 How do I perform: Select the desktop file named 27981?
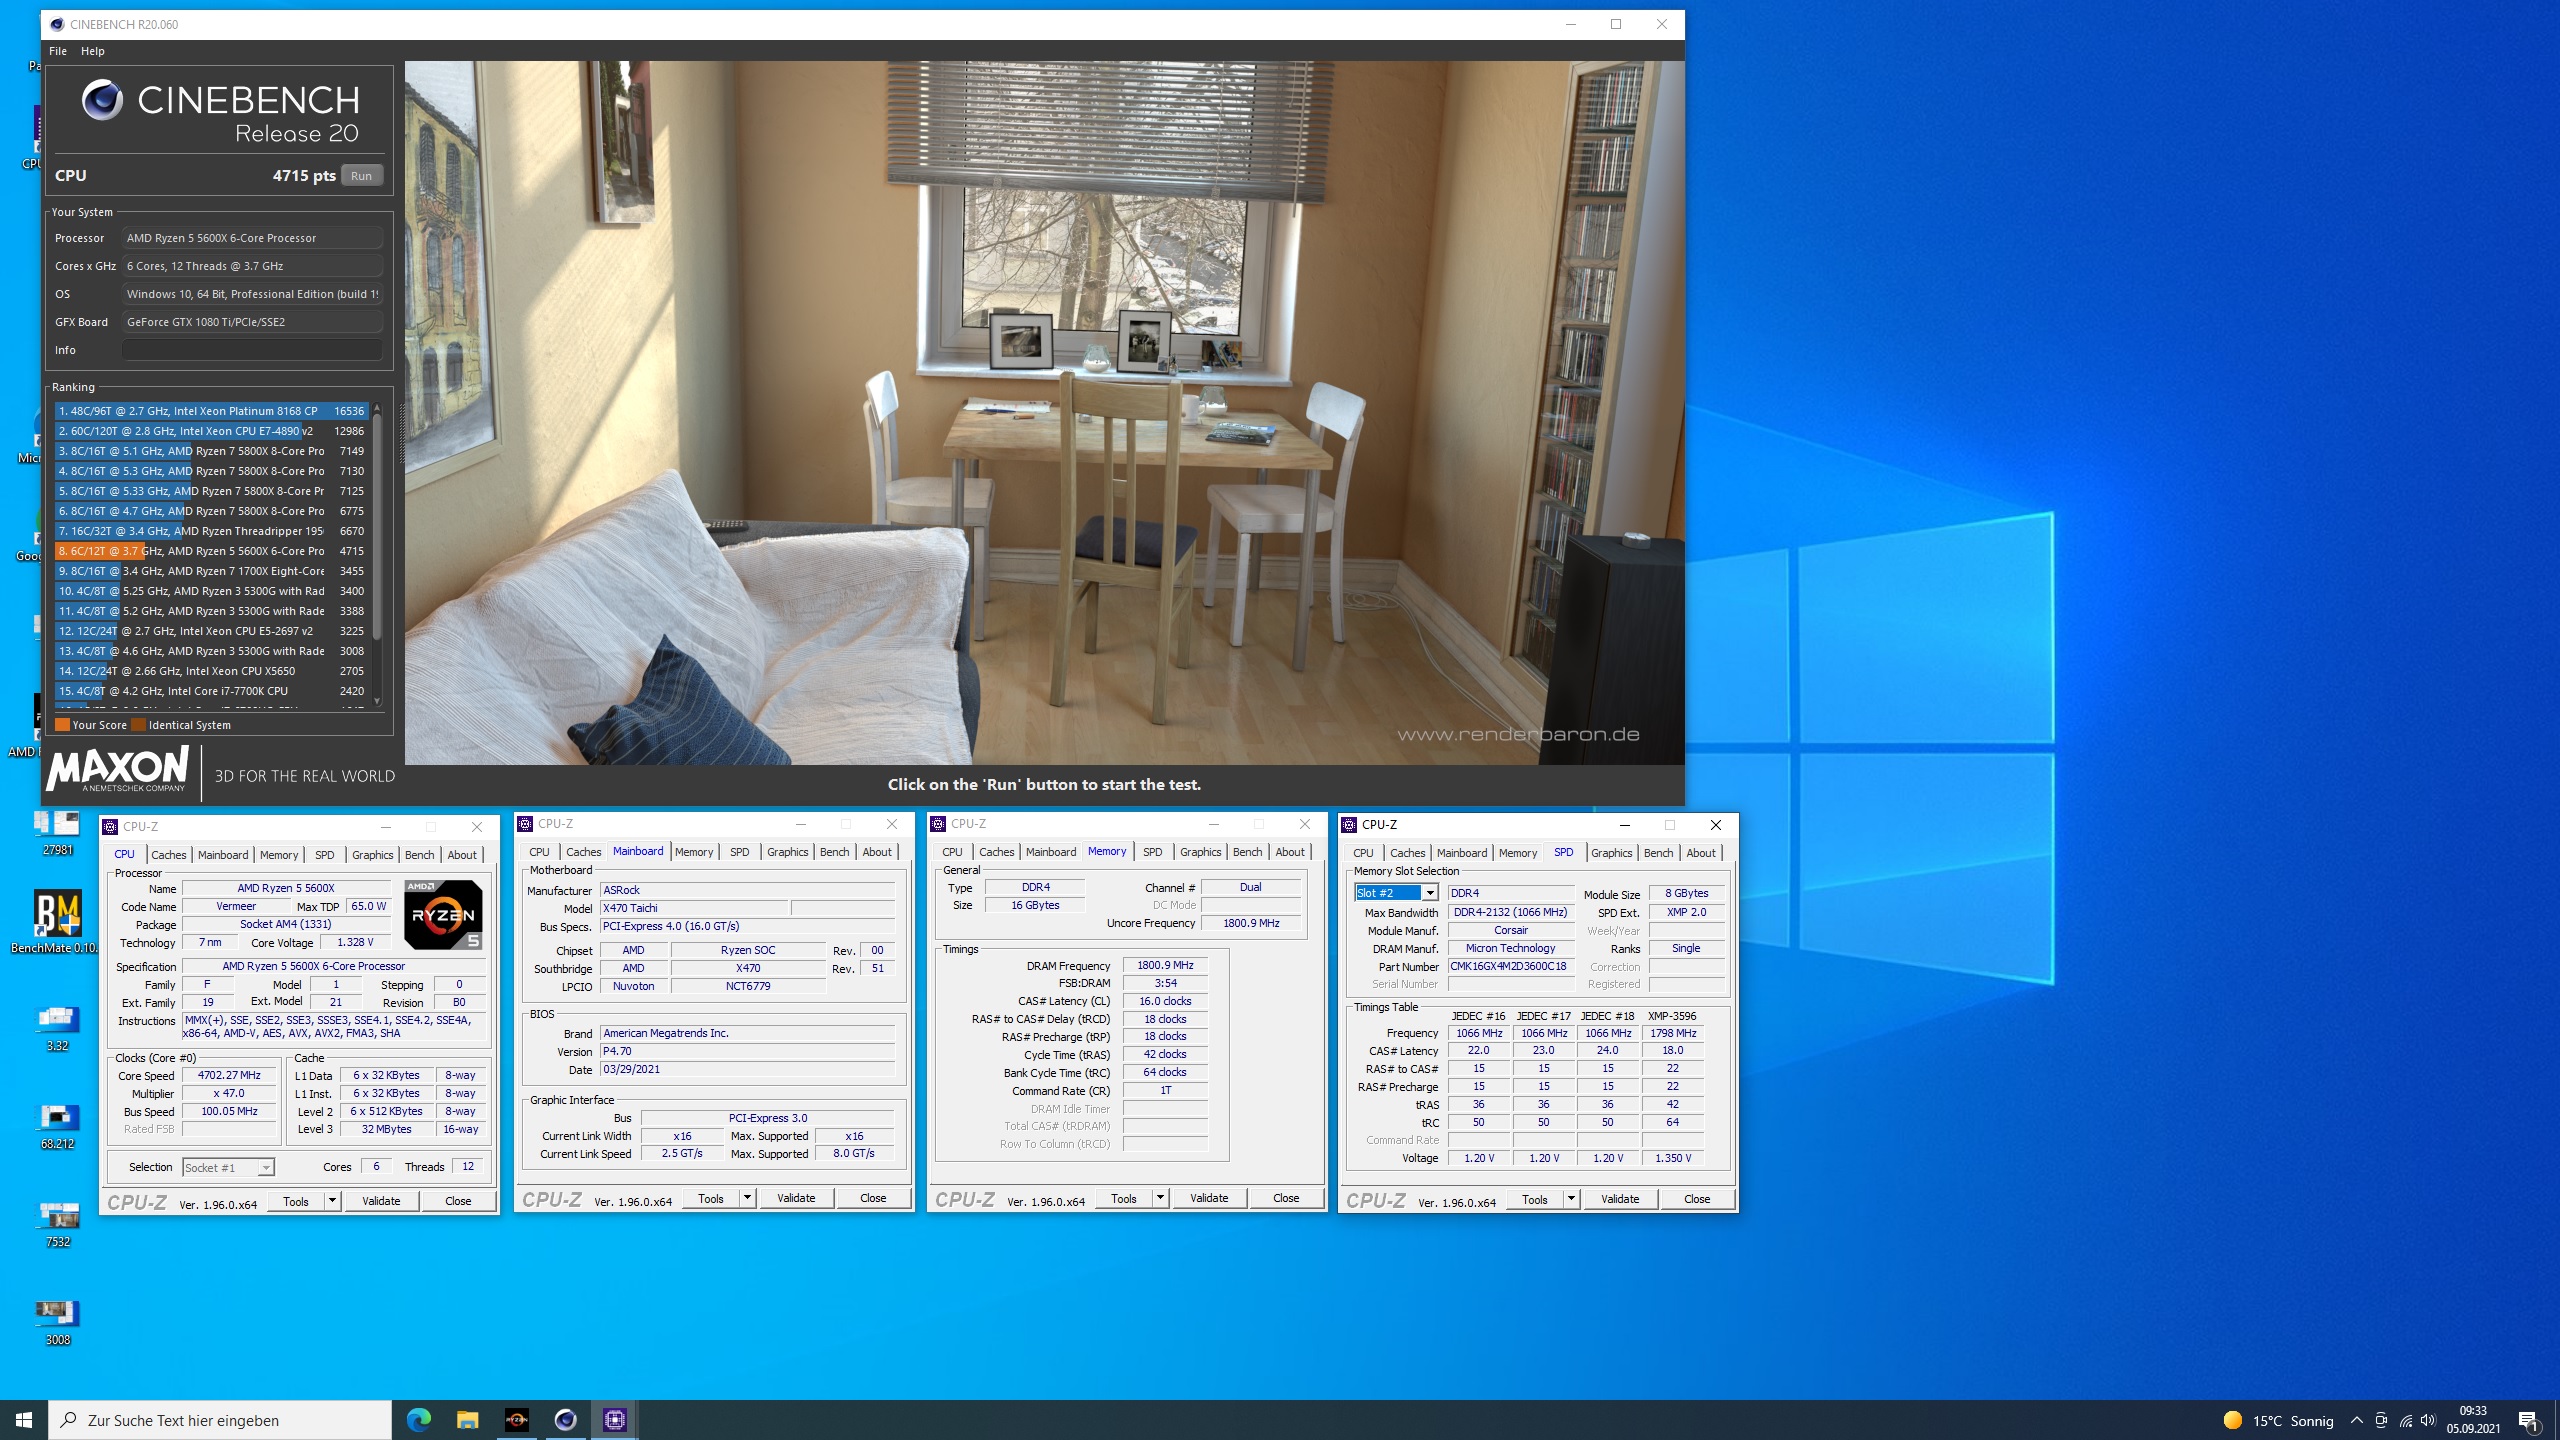point(57,833)
